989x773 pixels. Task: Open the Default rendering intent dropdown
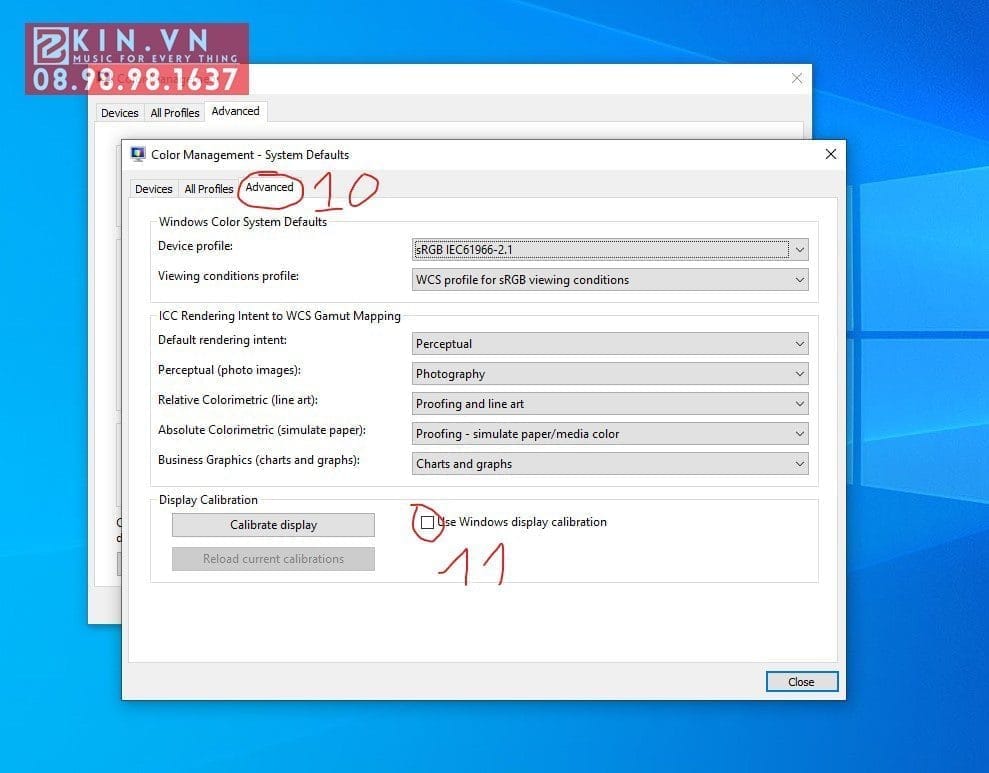coord(798,343)
